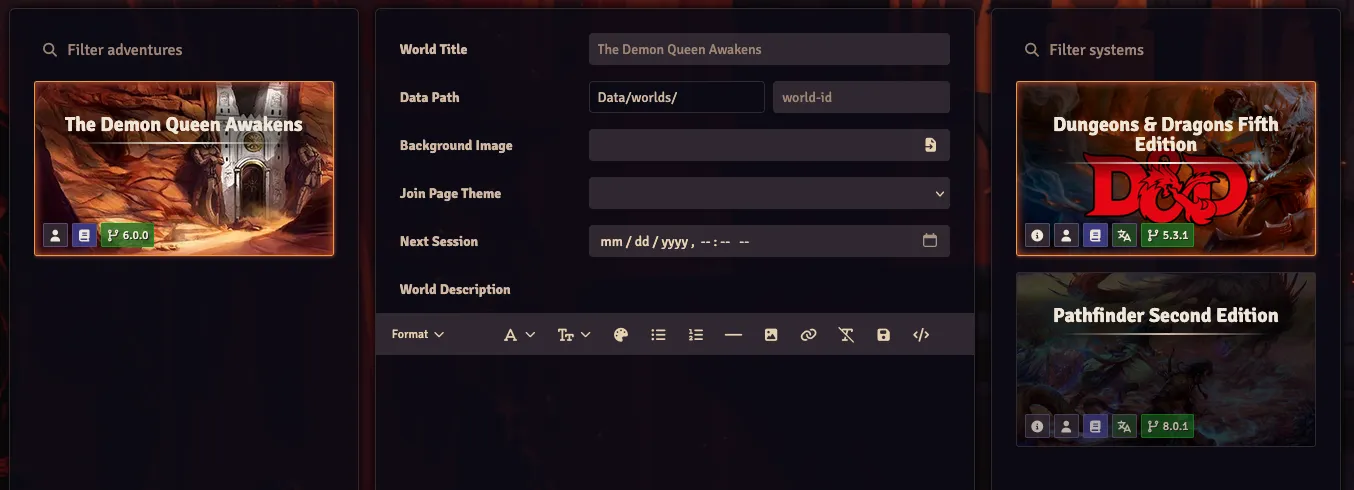Select the Dungeons & Dragons Fifth Edition card
Screen dimensions: 1354x490
click(1166, 167)
